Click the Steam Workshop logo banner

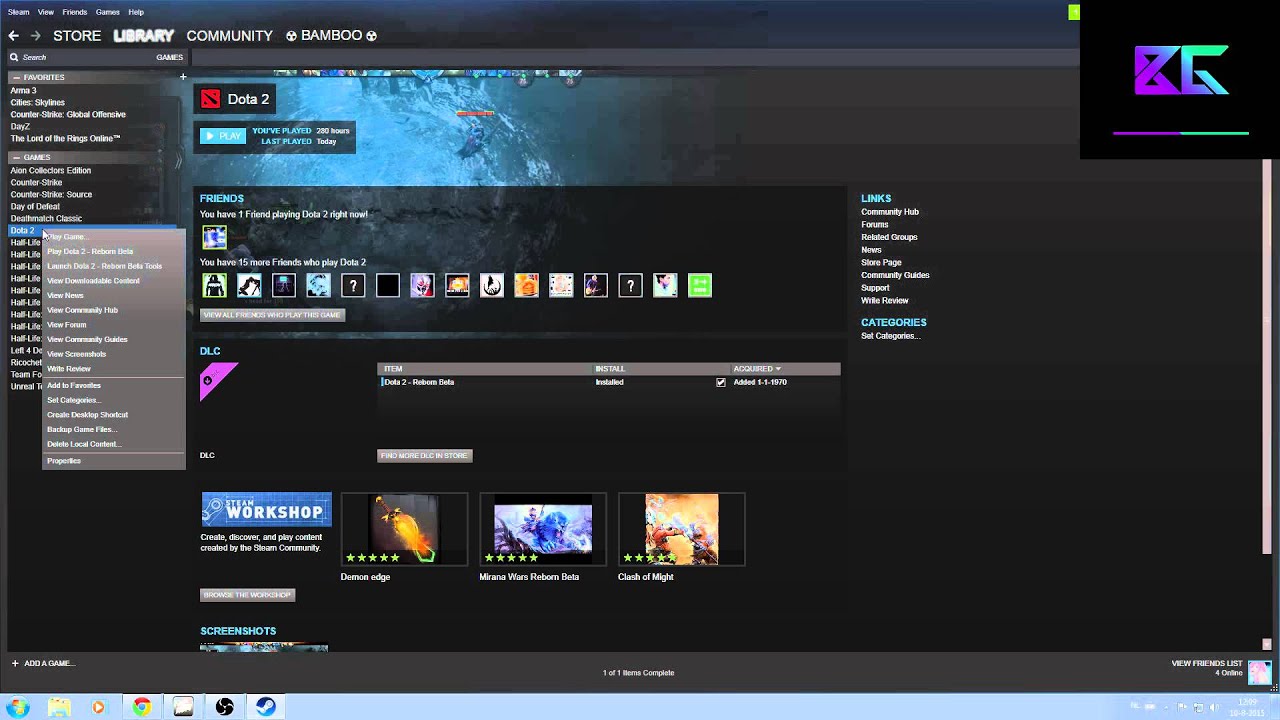(266, 509)
